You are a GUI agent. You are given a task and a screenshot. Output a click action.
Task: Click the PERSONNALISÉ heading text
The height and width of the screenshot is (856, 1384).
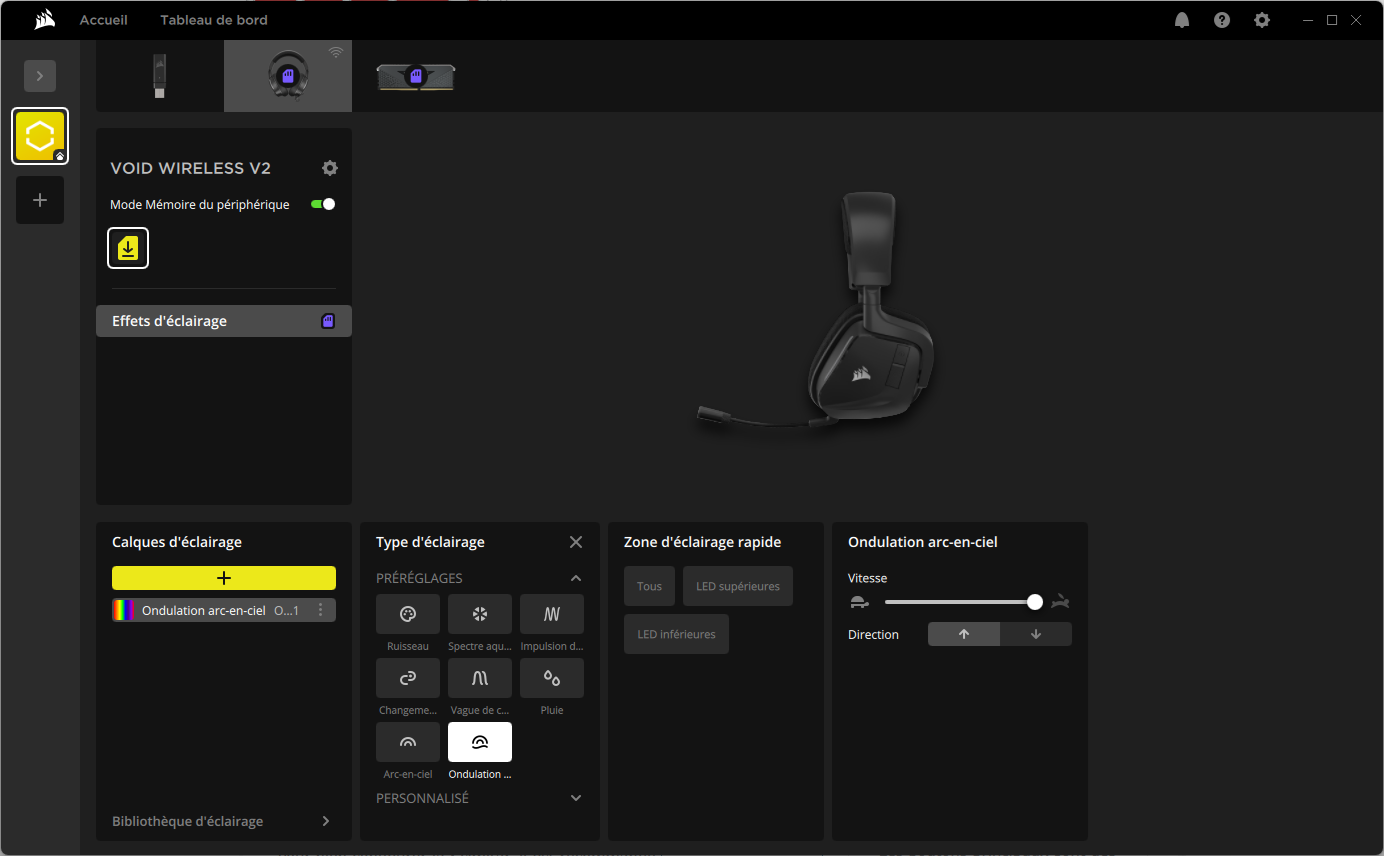[422, 798]
